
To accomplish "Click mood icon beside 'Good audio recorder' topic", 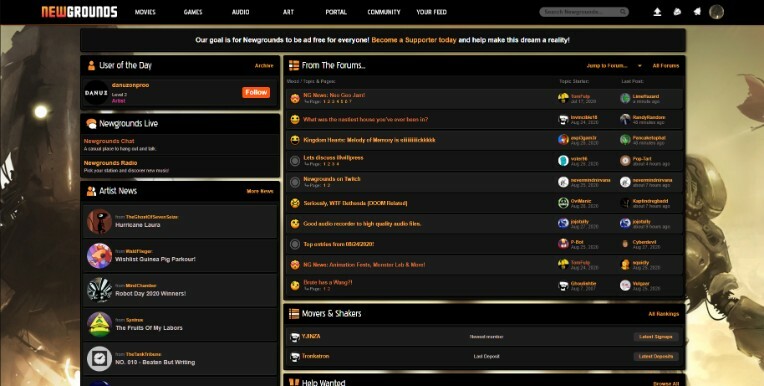I will point(295,224).
